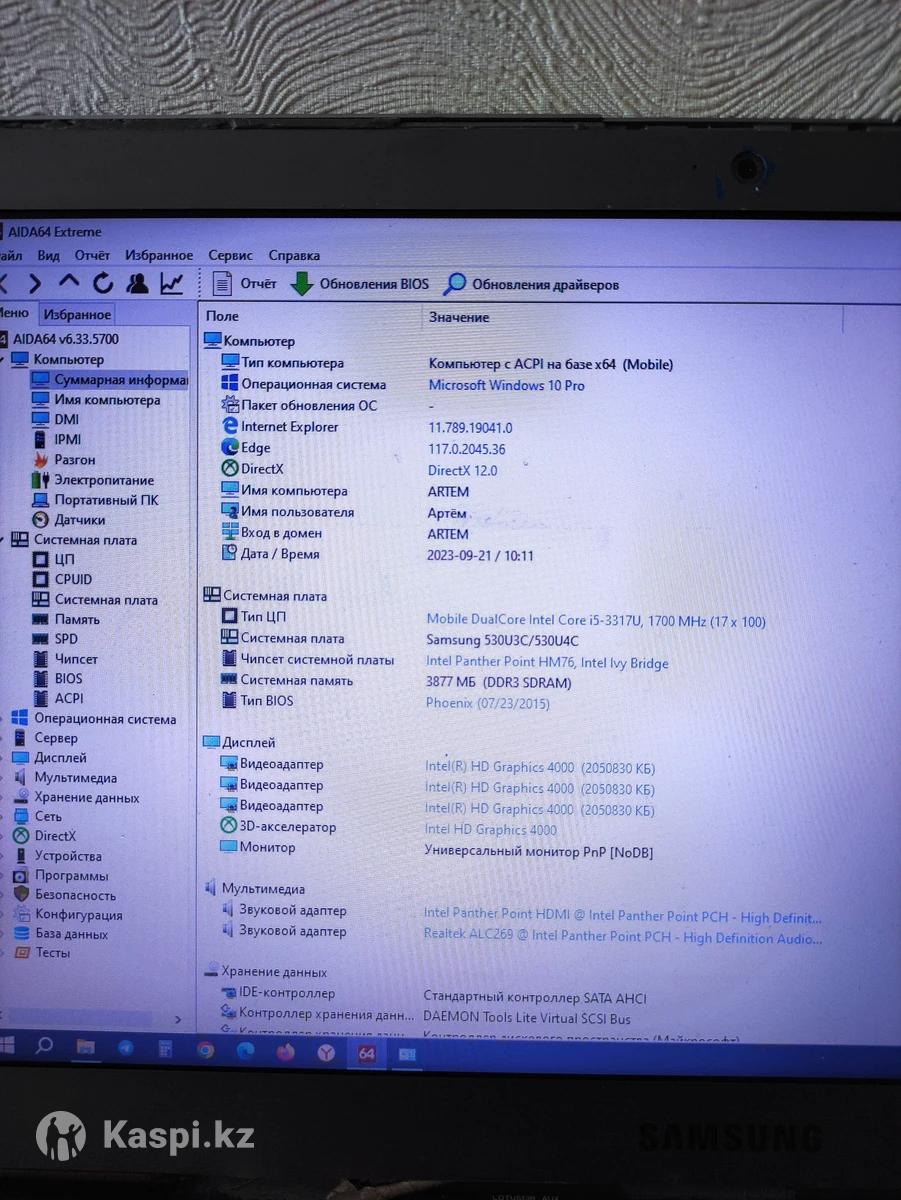The image size is (901, 1200).
Task: Open the Справка menu
Action: (x=294, y=256)
